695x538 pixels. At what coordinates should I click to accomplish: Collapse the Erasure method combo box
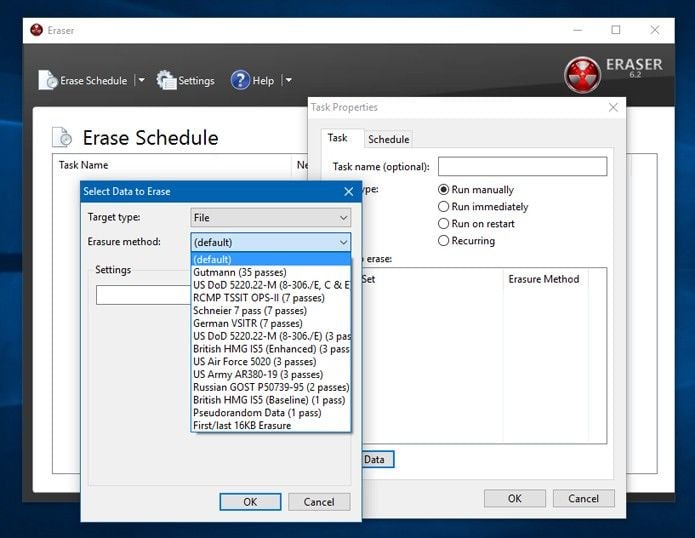pos(270,242)
